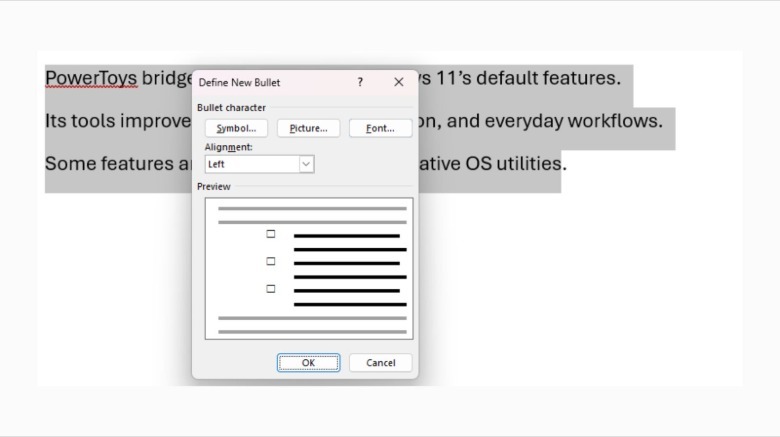
Task: Confirm the new bullet with OK
Action: click(308, 363)
